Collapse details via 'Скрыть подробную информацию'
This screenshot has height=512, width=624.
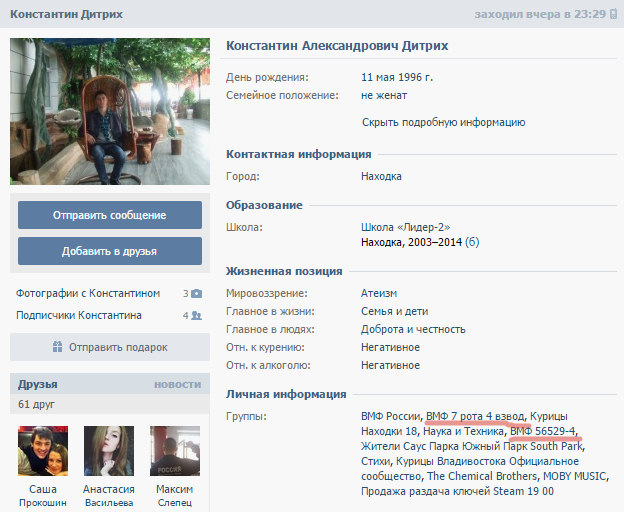tap(443, 122)
